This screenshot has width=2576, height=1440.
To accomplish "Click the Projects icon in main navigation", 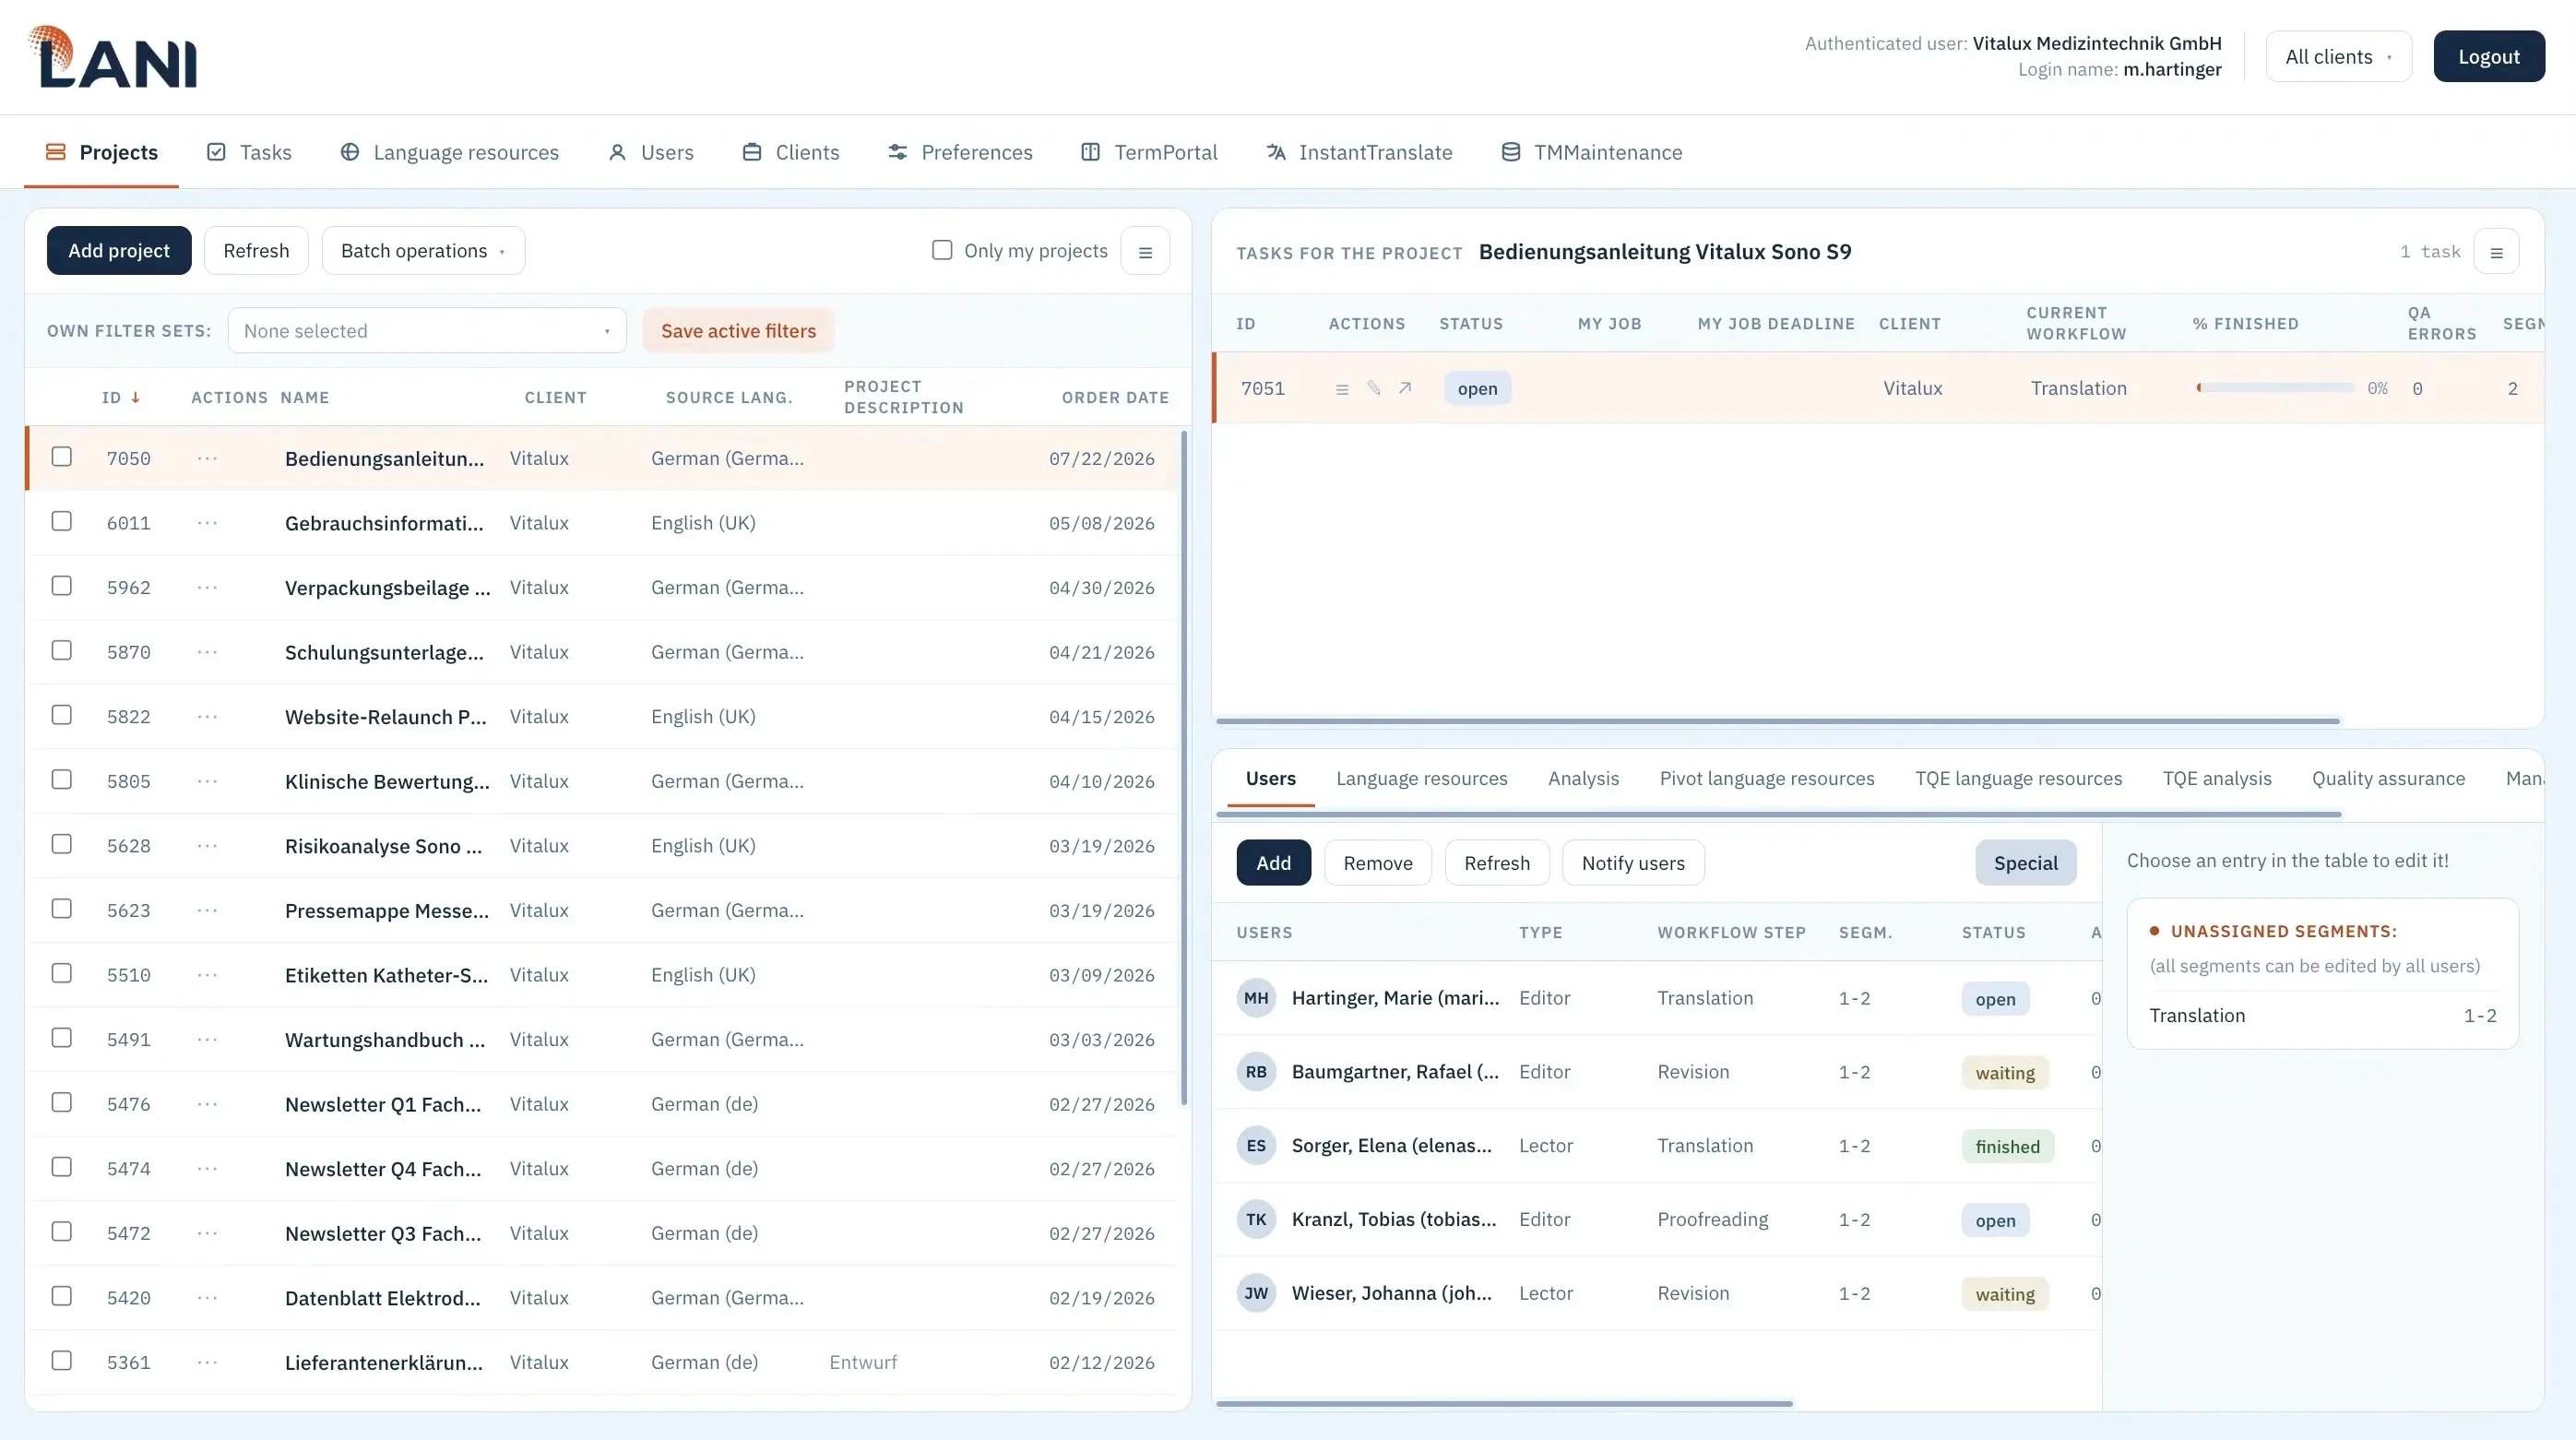I will pyautogui.click(x=56, y=152).
